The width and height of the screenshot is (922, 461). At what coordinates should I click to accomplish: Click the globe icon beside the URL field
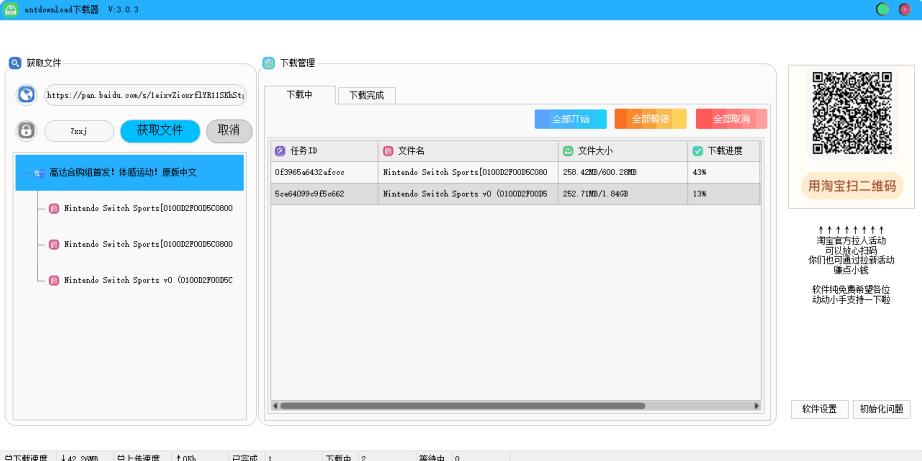tap(26, 95)
